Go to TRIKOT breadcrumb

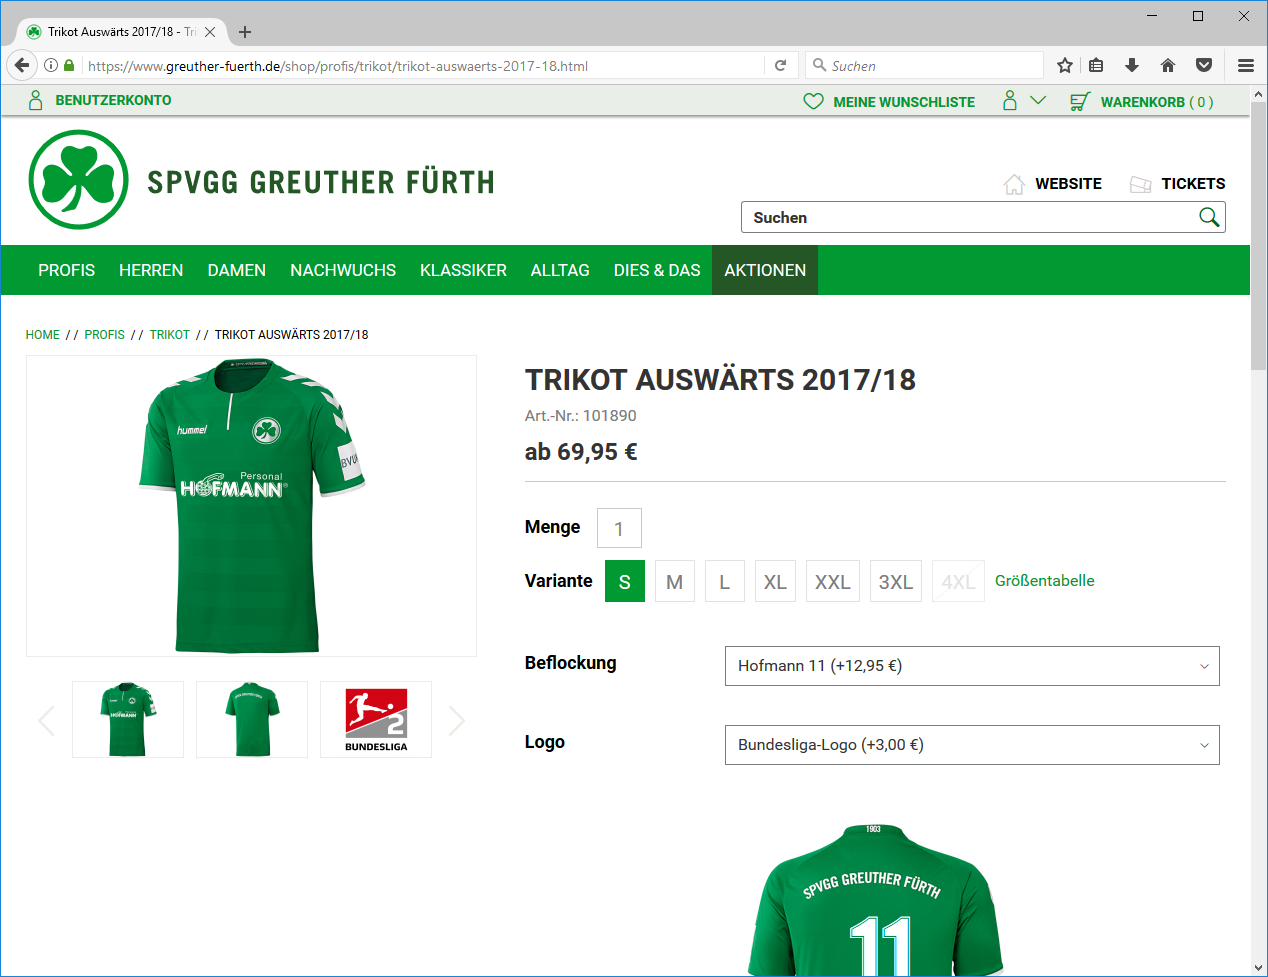pos(170,335)
